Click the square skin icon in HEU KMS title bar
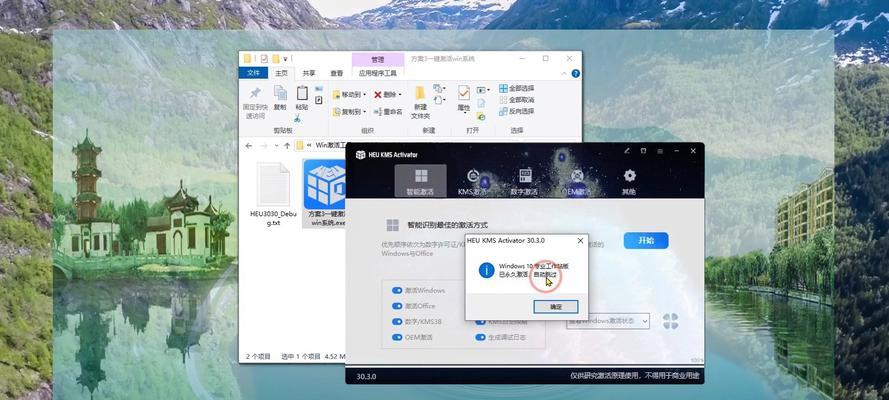 tap(644, 151)
